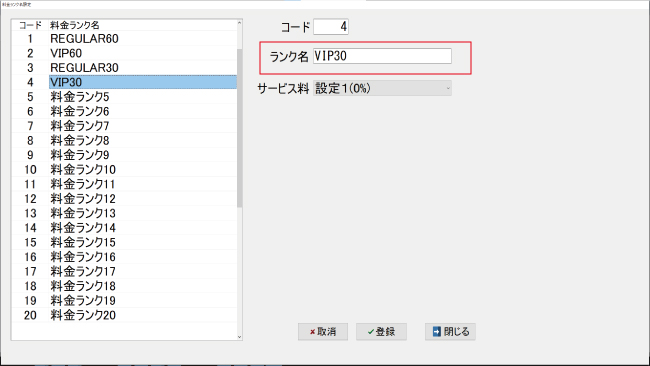Select 料金ランク12 in the list
Screen dimensions: 650x366
click(x=124, y=199)
